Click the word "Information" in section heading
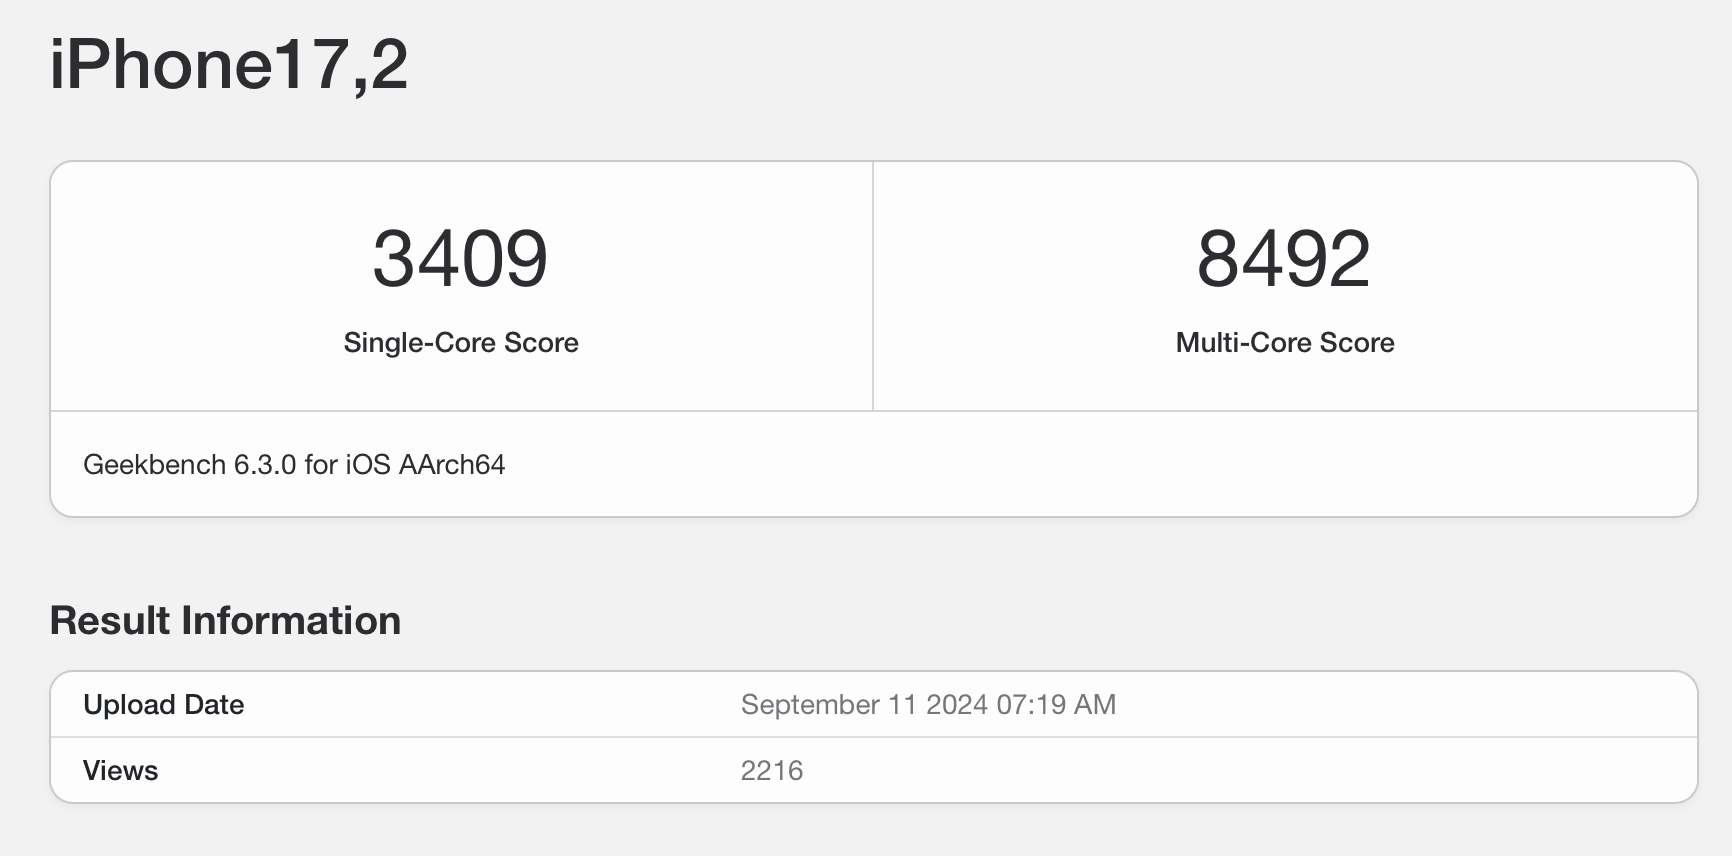The width and height of the screenshot is (1732, 856). pyautogui.click(x=291, y=621)
